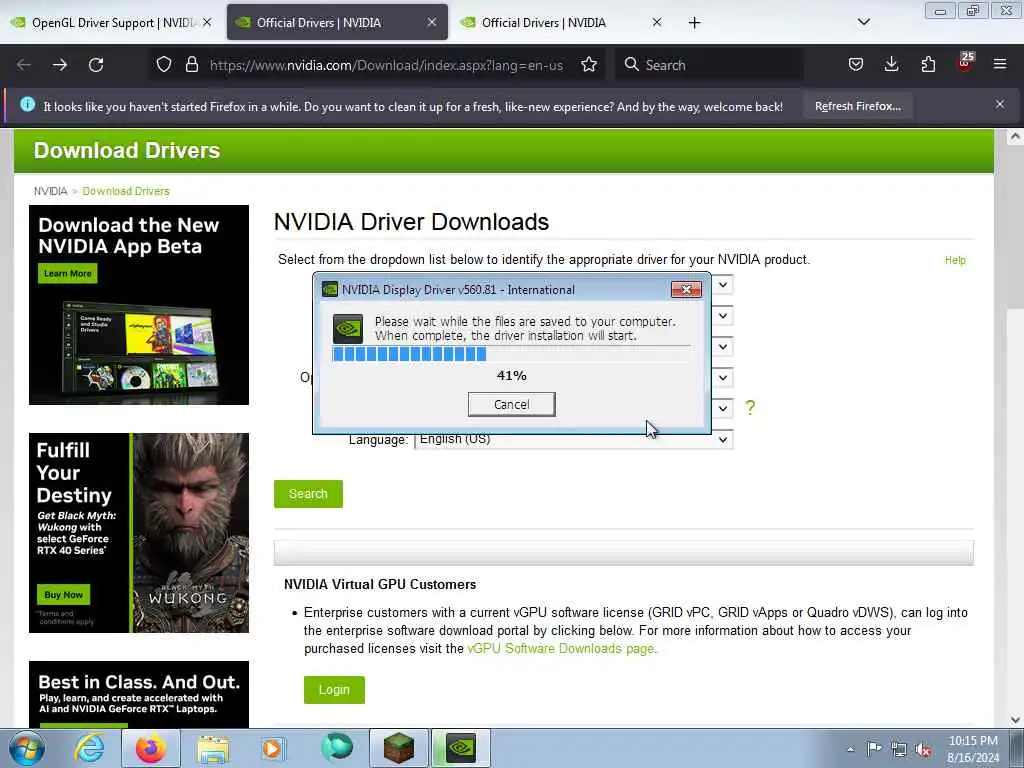This screenshot has width=1024, height=768.
Task: Click the 41% extraction progress bar
Action: [x=511, y=354]
